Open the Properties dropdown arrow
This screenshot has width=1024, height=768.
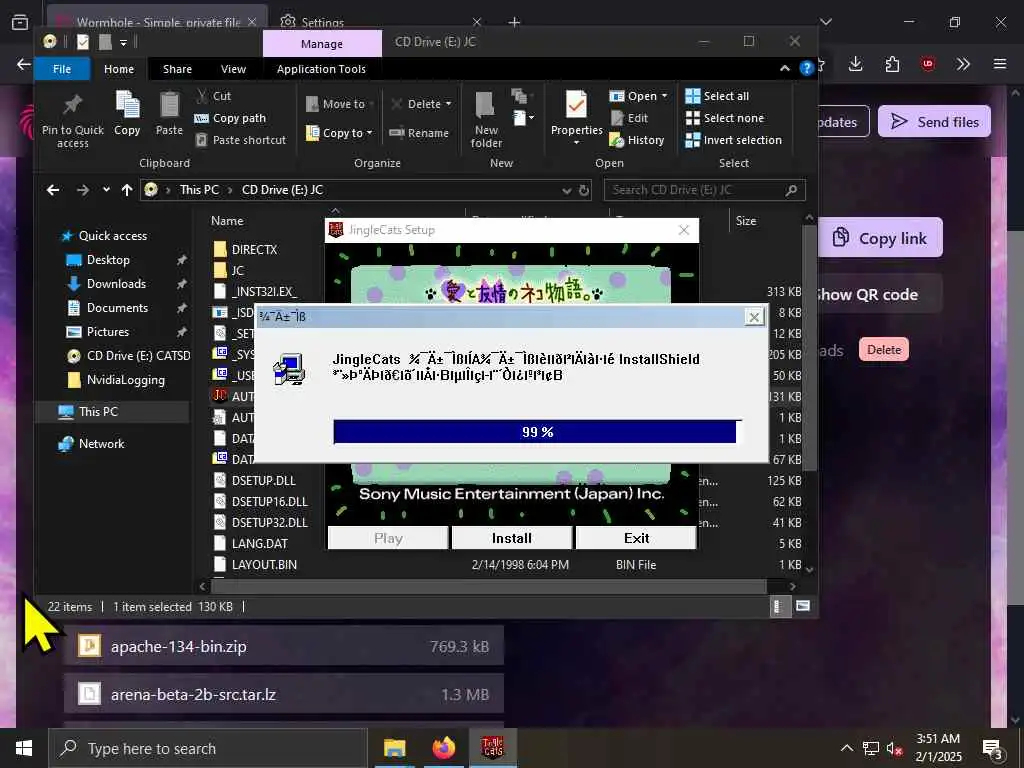(x=576, y=142)
